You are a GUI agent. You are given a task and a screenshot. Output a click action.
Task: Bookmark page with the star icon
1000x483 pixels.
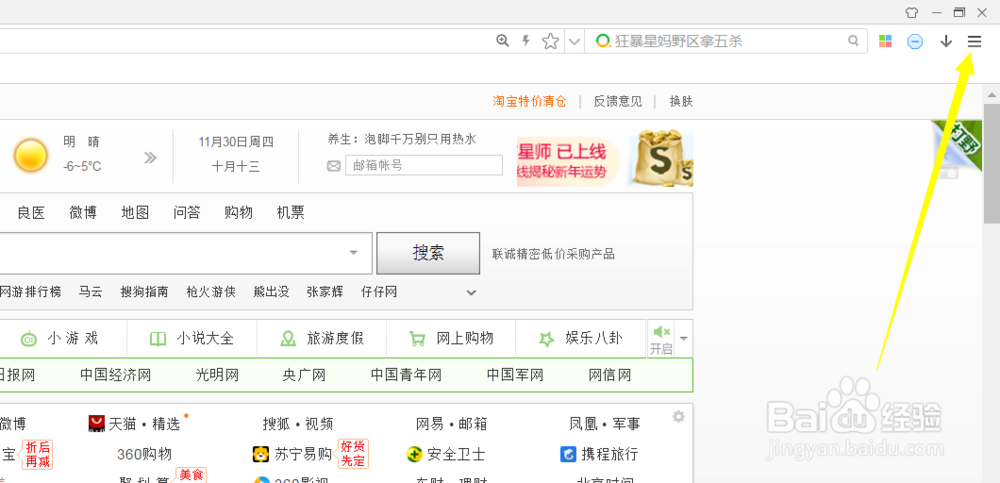550,41
